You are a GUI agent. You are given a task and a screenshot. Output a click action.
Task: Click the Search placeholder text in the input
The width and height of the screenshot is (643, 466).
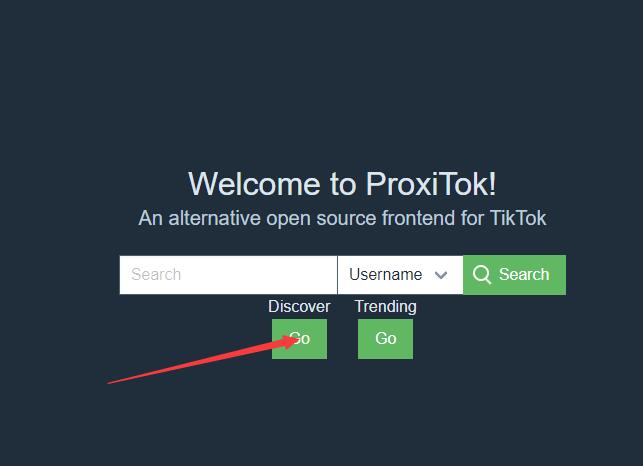[x=156, y=274]
